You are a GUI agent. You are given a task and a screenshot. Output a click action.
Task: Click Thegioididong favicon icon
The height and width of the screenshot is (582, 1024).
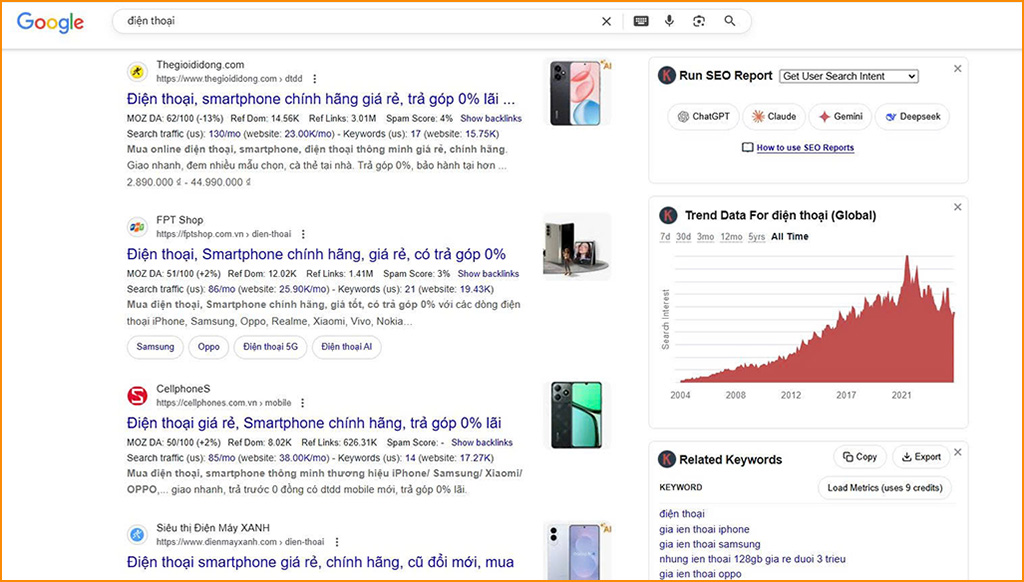point(136,71)
